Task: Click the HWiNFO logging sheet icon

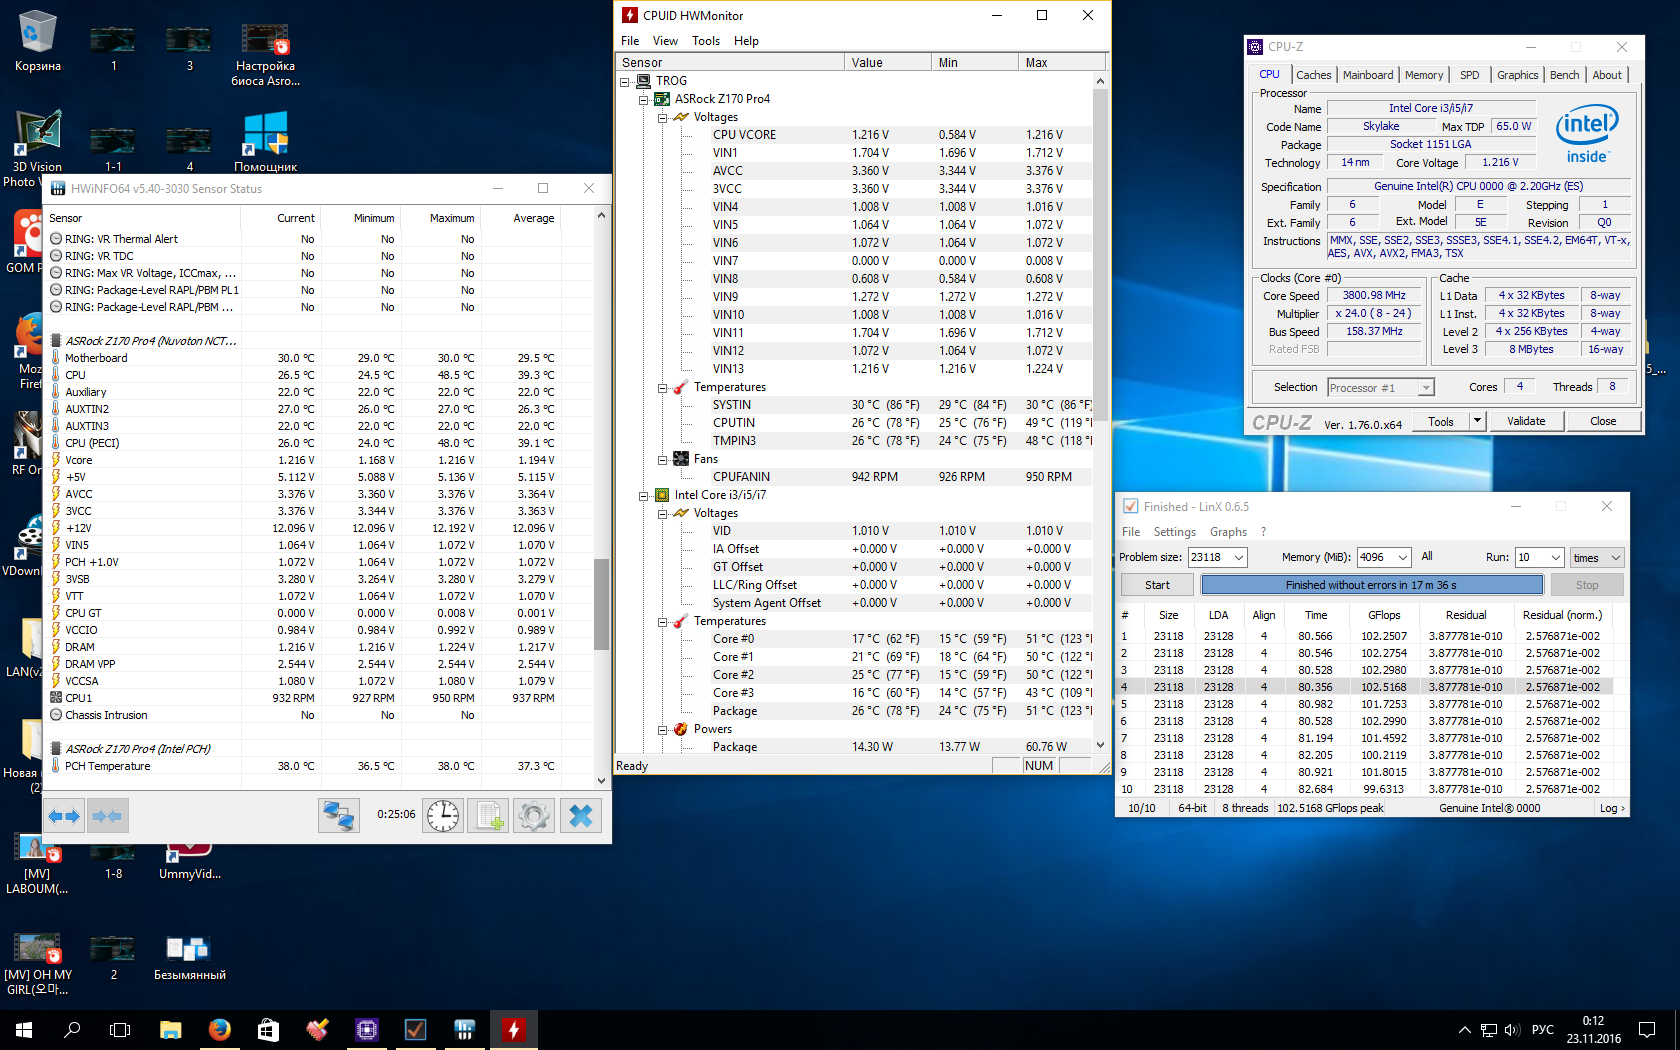Action: [x=488, y=816]
